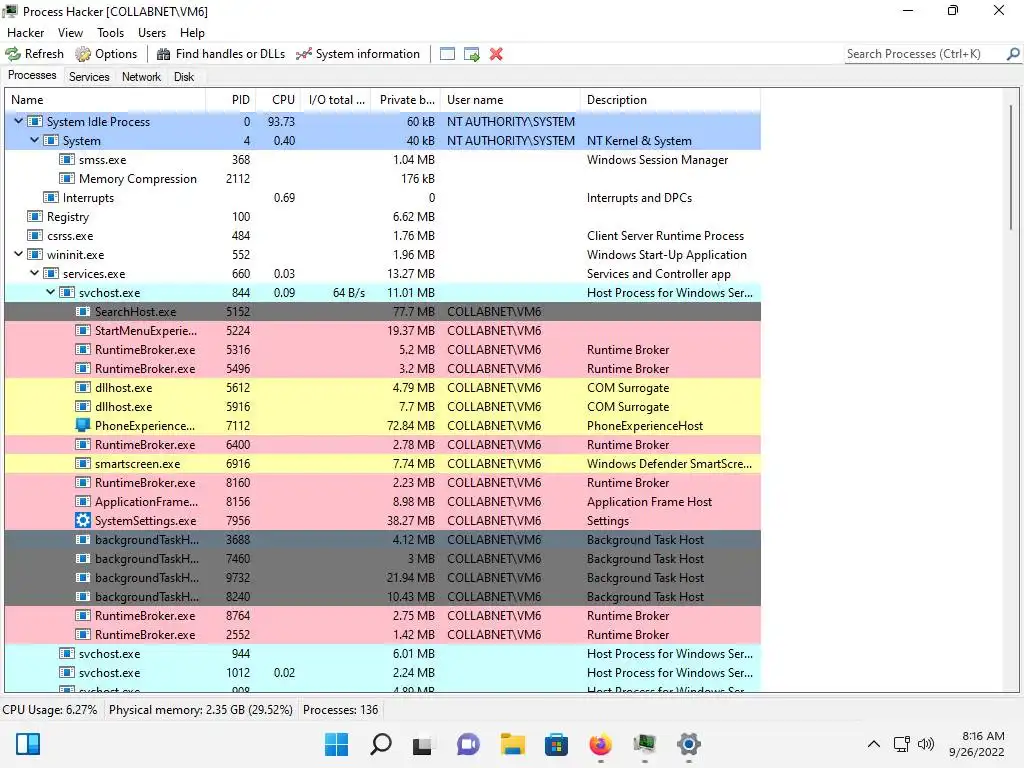This screenshot has height=768, width=1024.
Task: Select StartMenuExperie... process row
Action: click(383, 330)
